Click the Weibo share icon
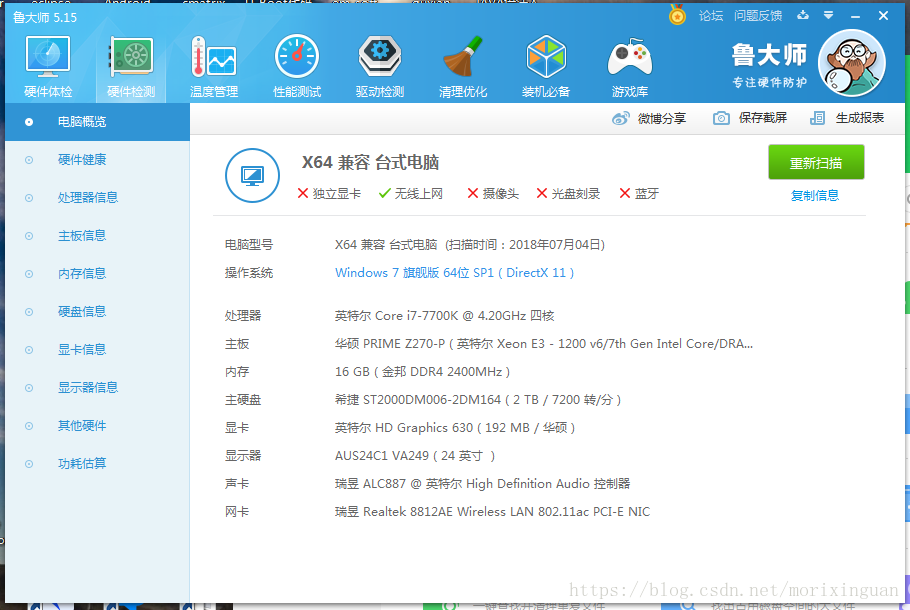The image size is (910, 610). click(620, 118)
